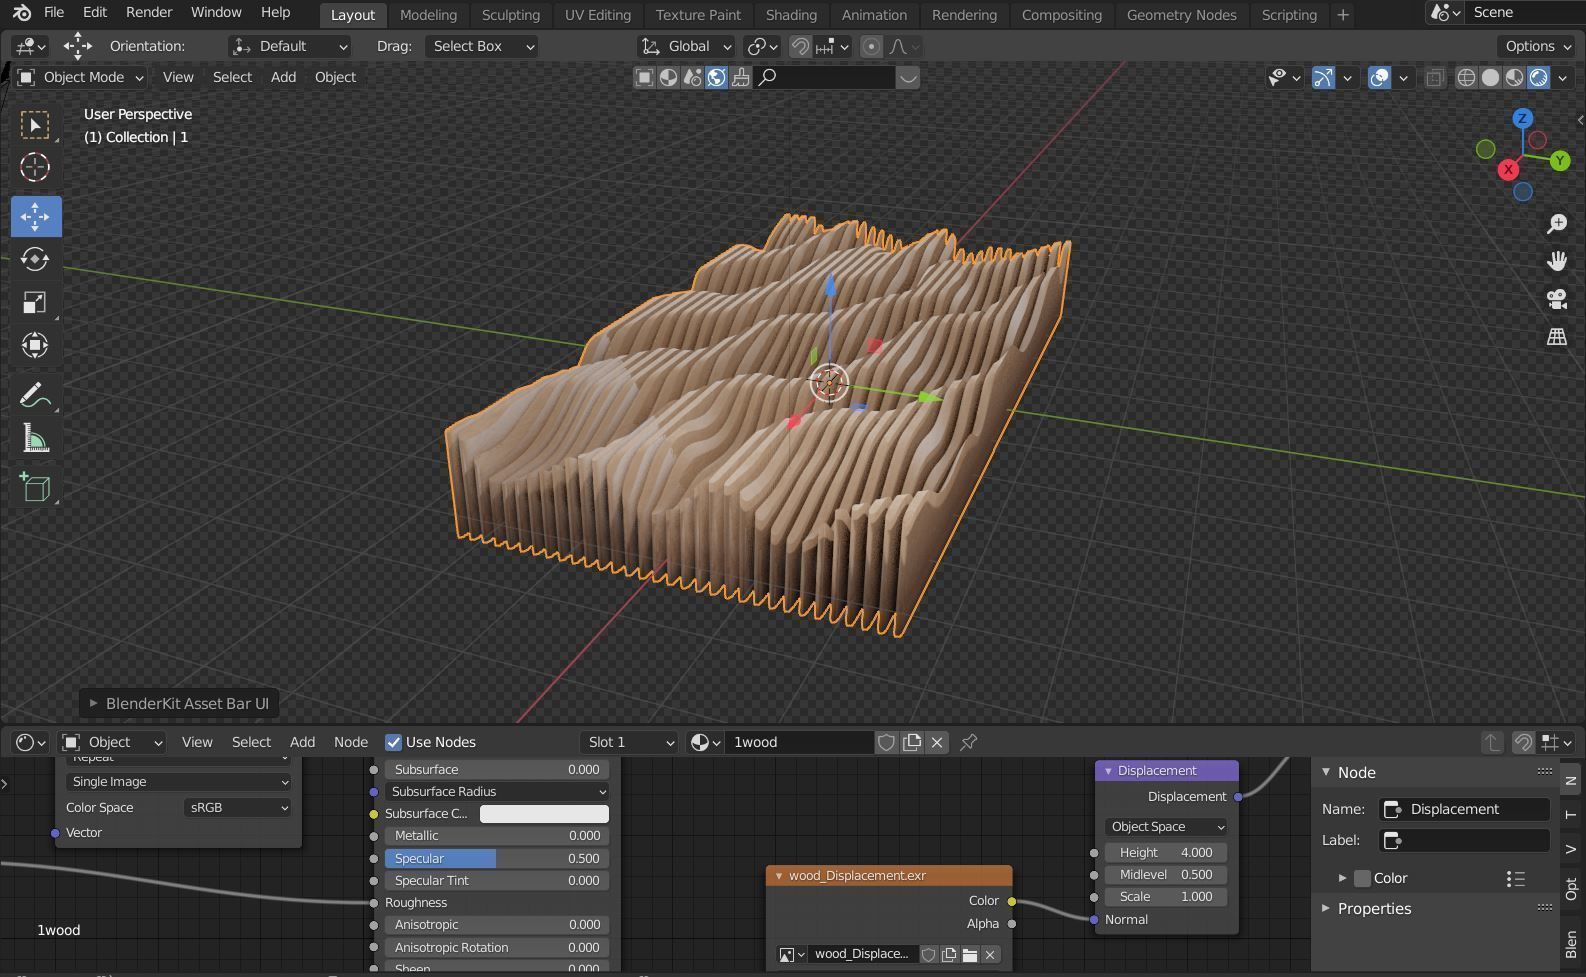Click the Subsurface Color swatch

pyautogui.click(x=544, y=814)
